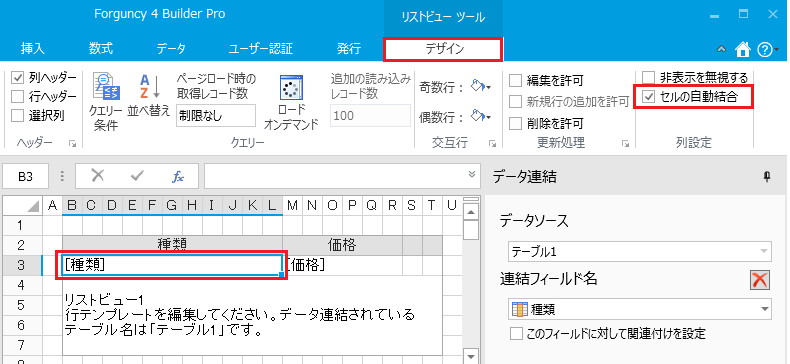790x364 pixels.
Task: Enable the 編集を許可 checkbox
Action: pos(515,80)
